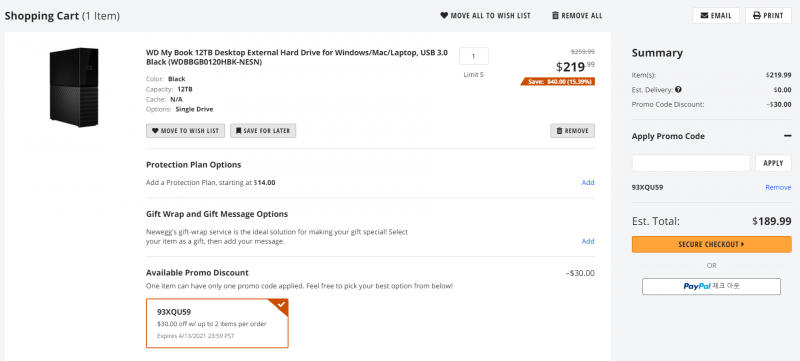Click the Est. Total $189.99 amount
The width and height of the screenshot is (800, 361).
click(772, 221)
